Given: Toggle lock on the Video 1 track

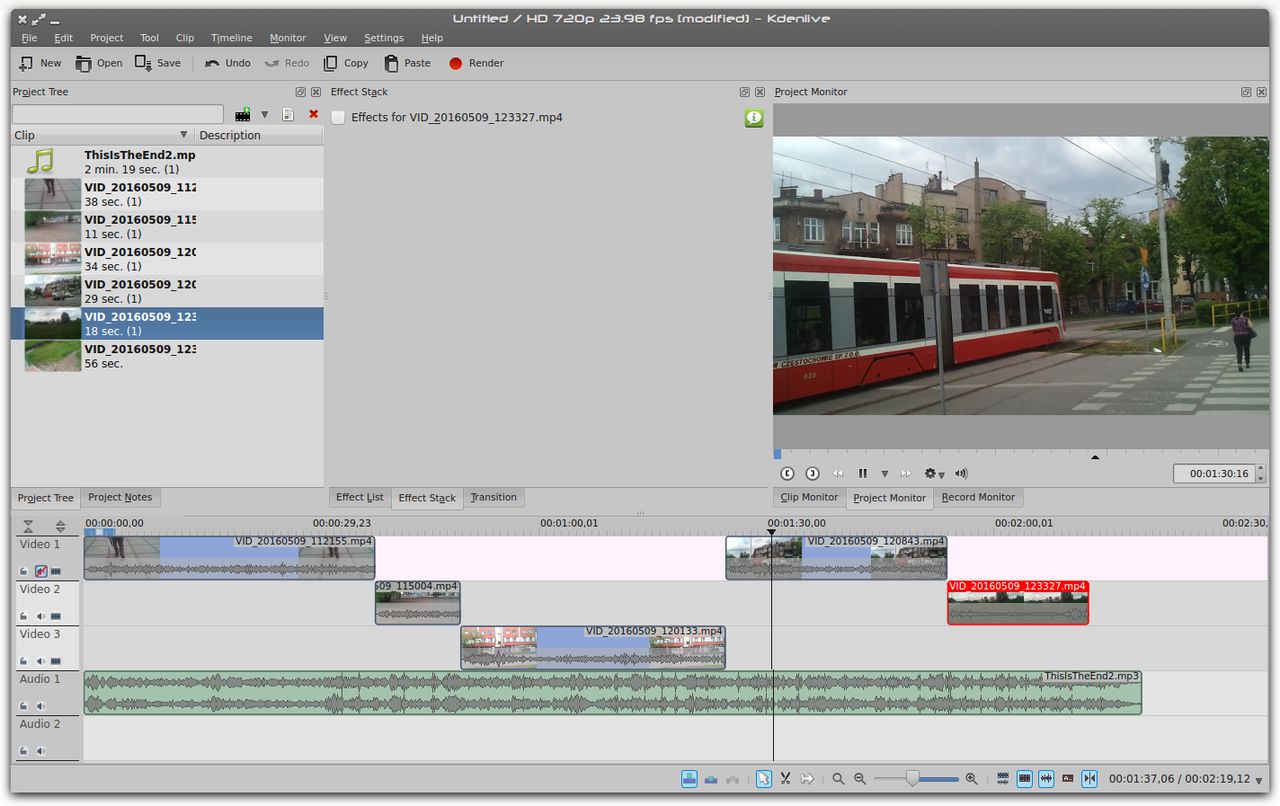Looking at the screenshot, I should pos(24,571).
